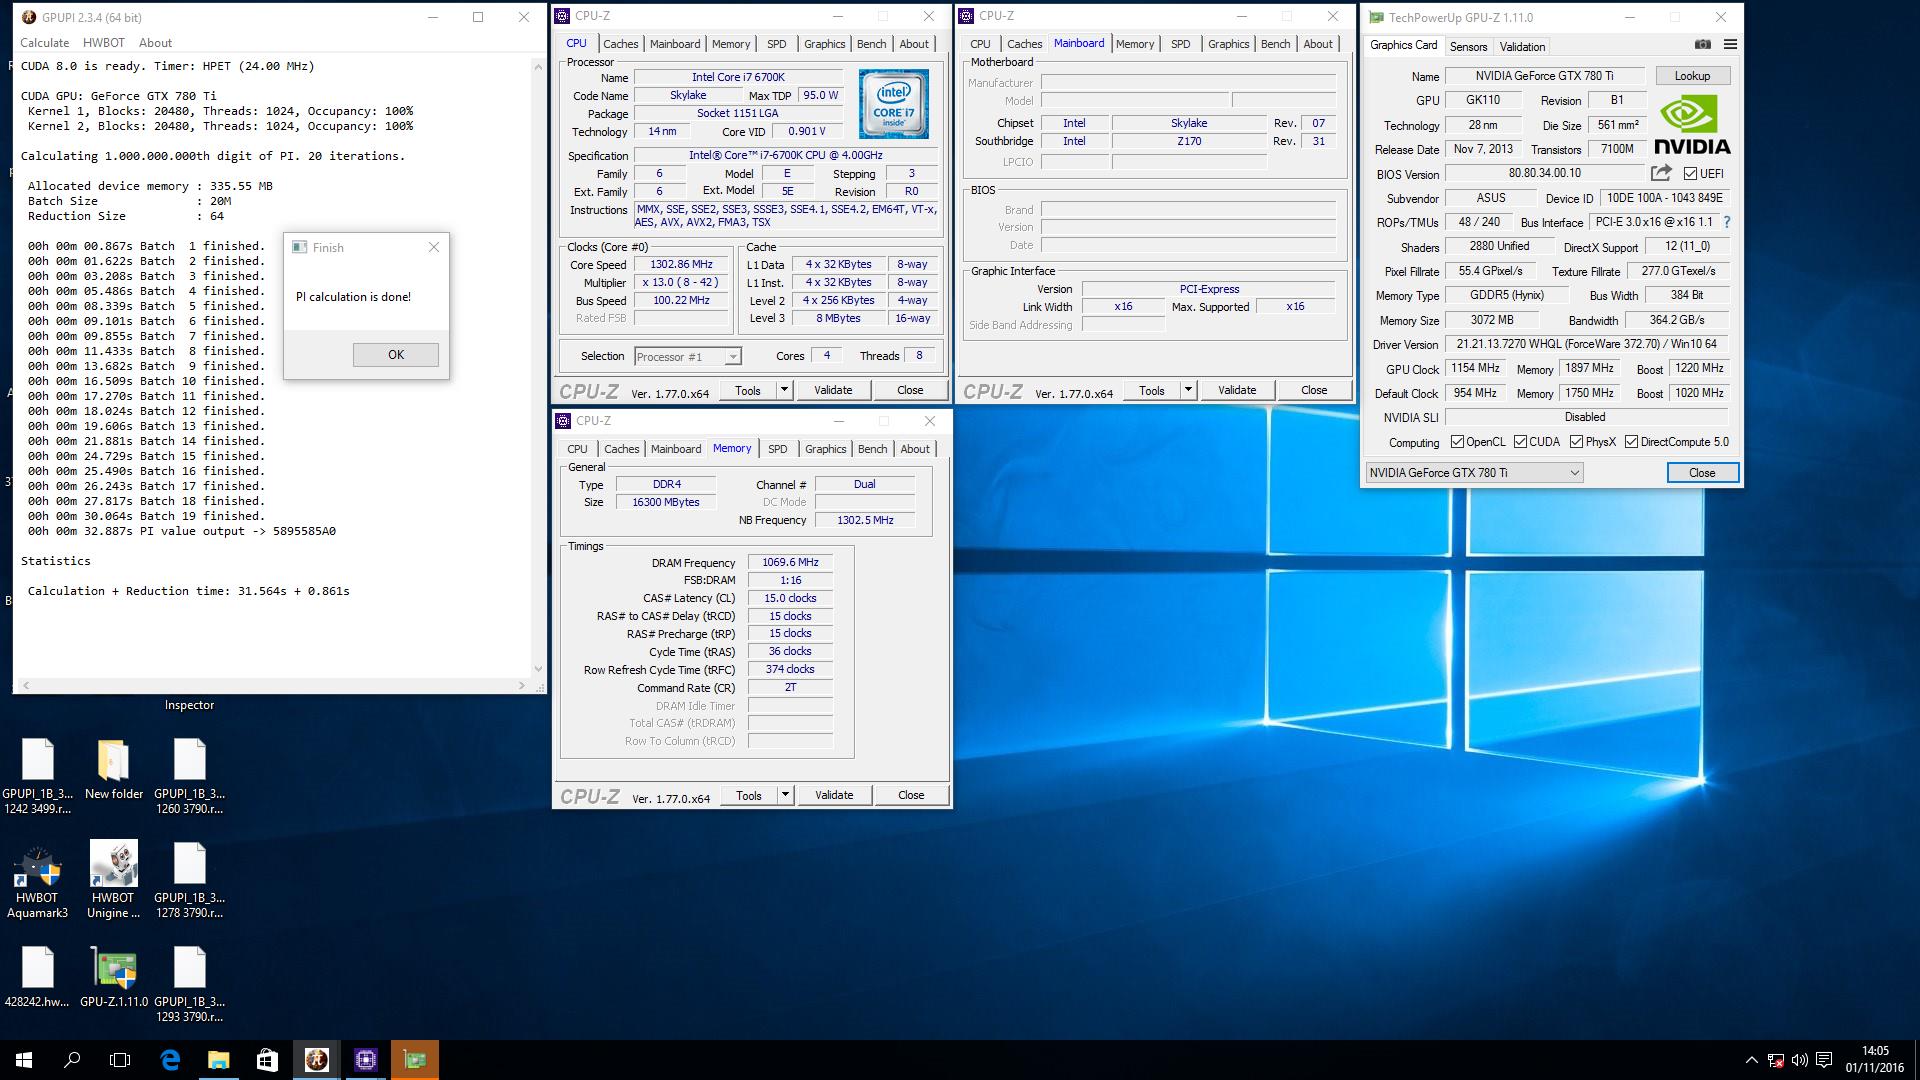Screen dimensions: 1920x1080
Task: Click the Close button in GPU-Z
Action: 1702,473
